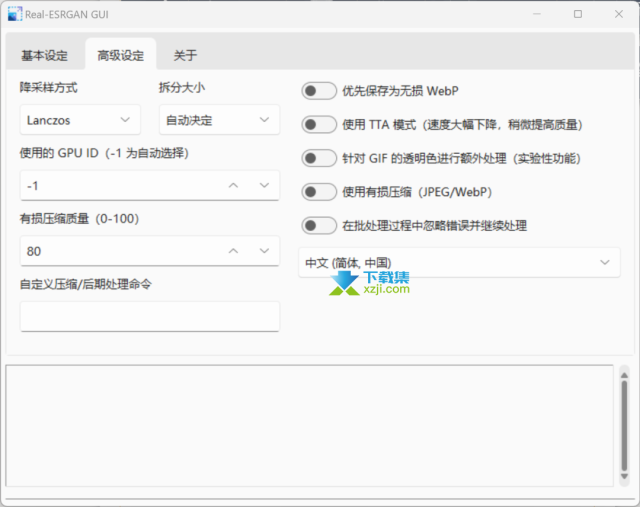
Task: Click the 降采样方式 label
Action: click(49, 87)
